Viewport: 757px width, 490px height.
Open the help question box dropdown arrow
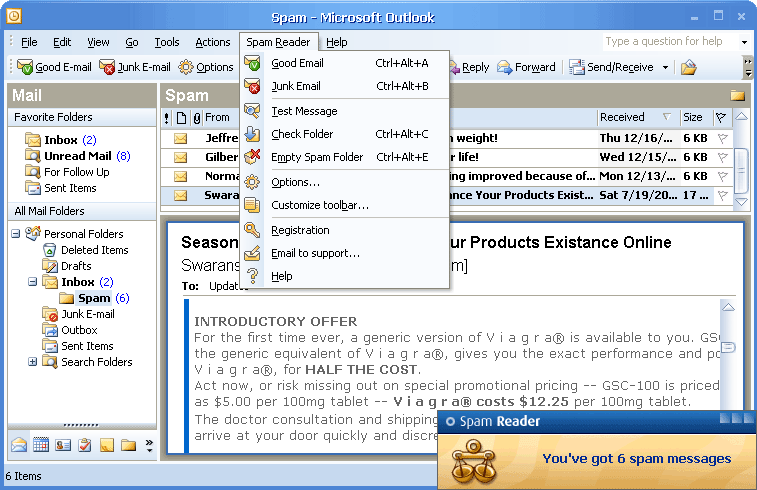pos(744,42)
